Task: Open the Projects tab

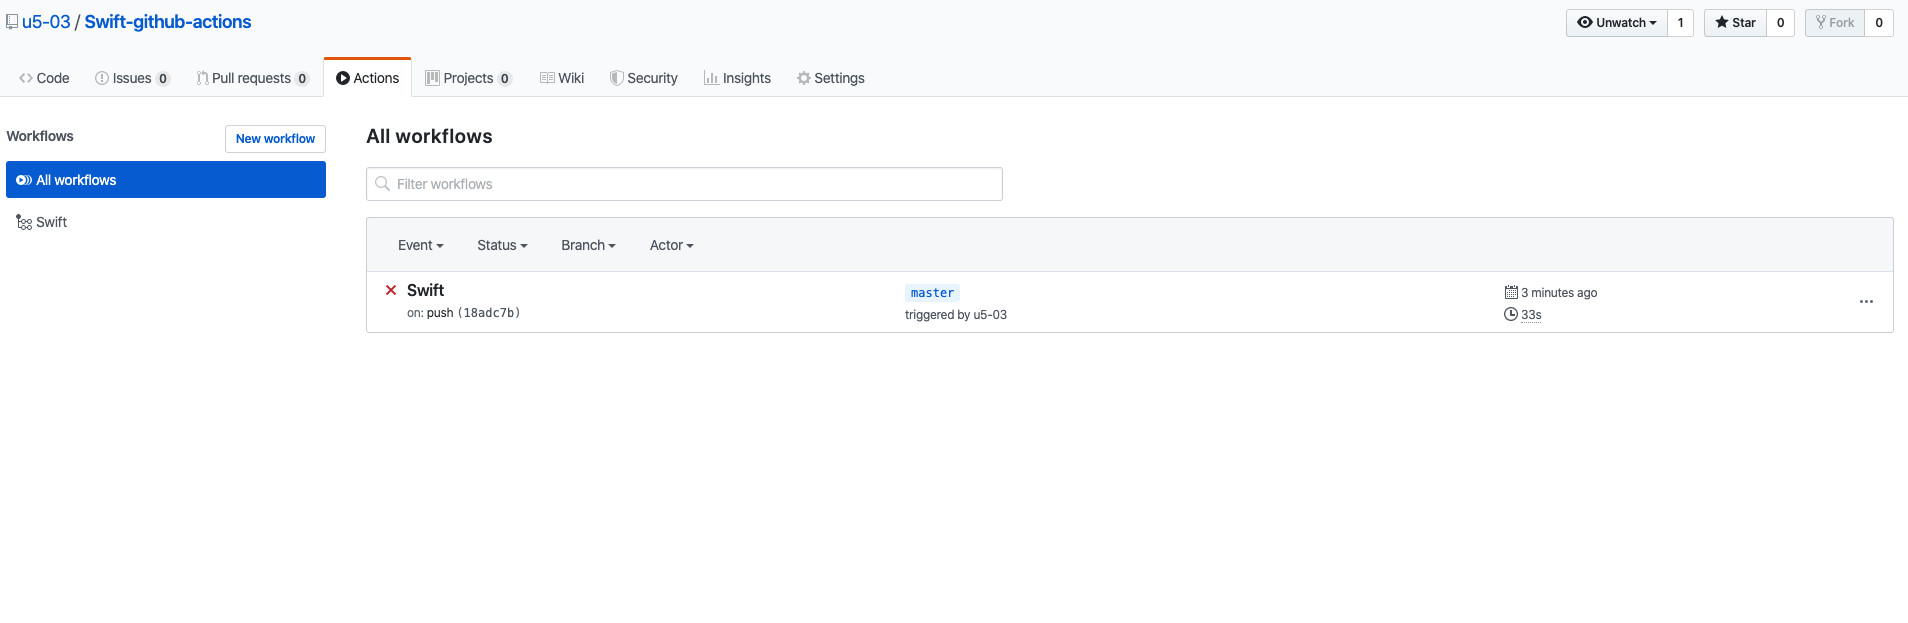Action: pyautogui.click(x=468, y=78)
